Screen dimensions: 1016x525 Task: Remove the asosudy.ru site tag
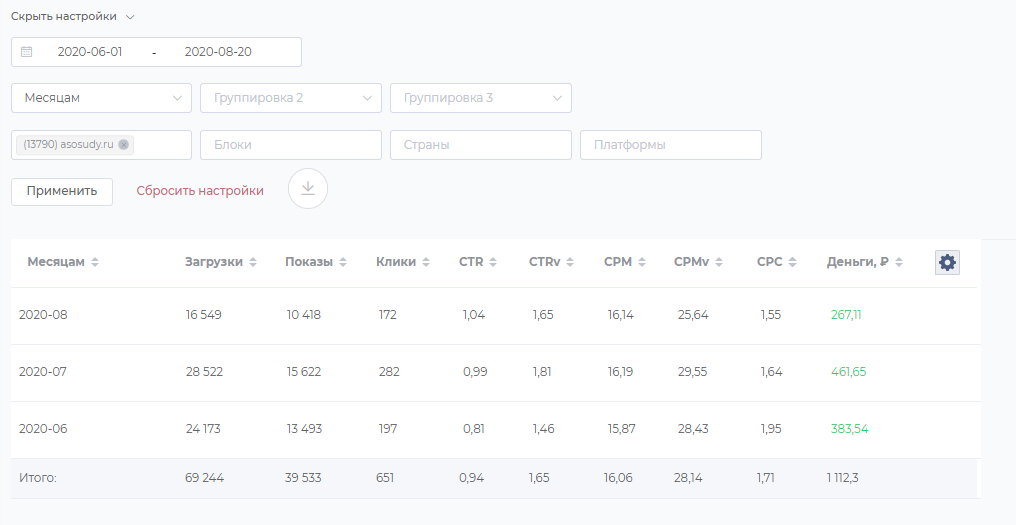(123, 145)
